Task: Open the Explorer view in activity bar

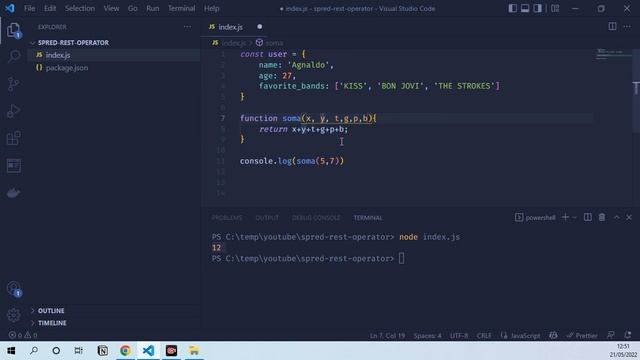Action: (x=13, y=30)
